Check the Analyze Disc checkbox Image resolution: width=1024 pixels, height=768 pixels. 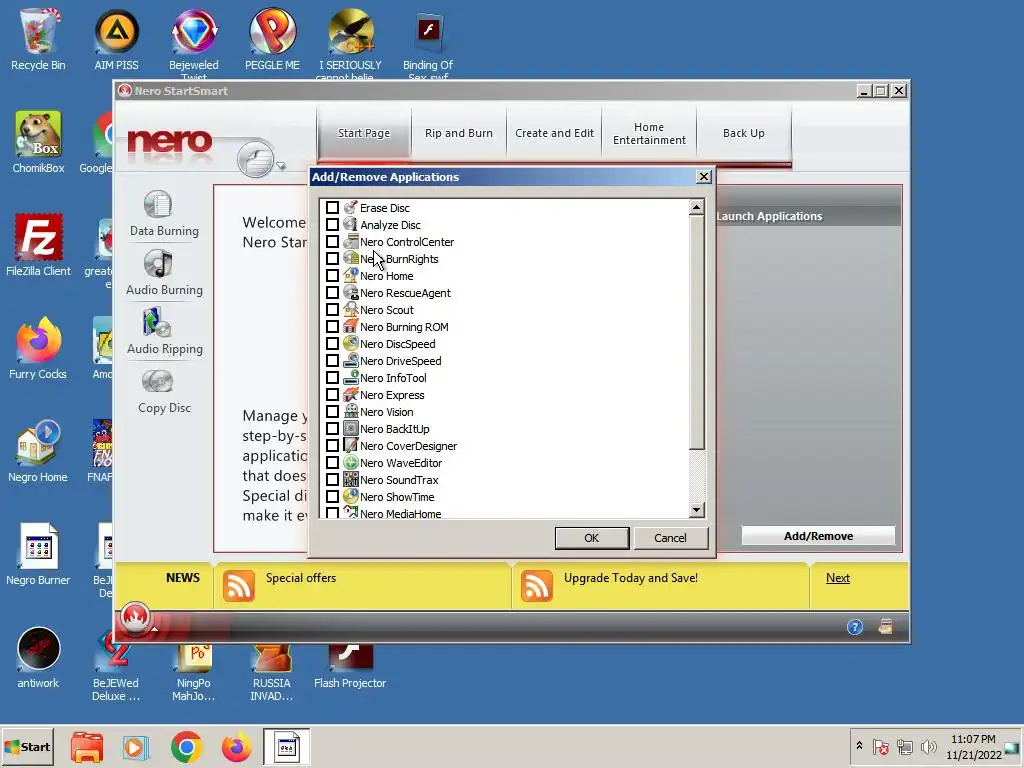(x=332, y=225)
